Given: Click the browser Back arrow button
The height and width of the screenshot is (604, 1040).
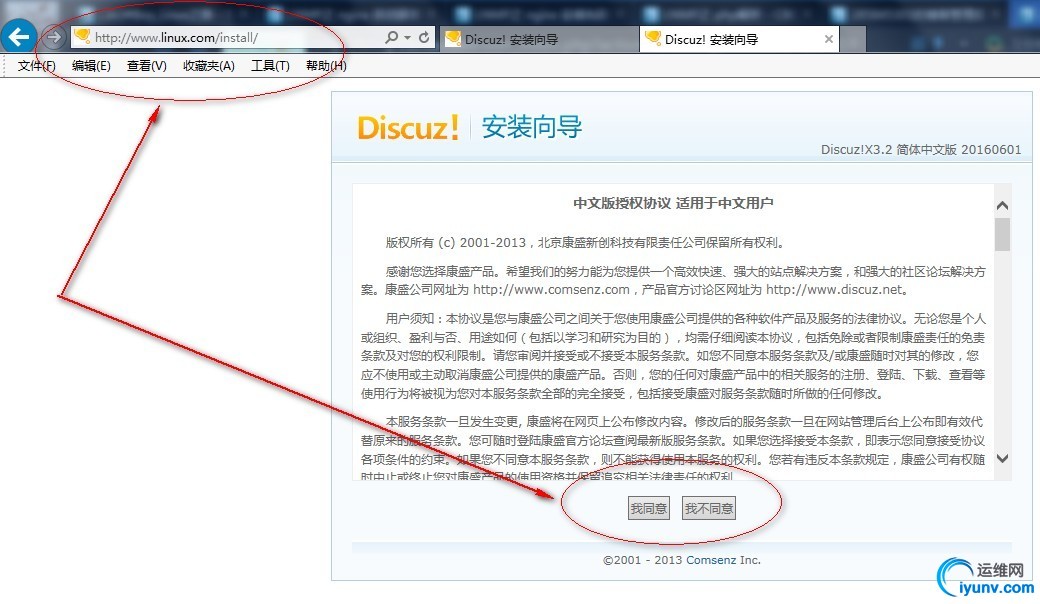Looking at the screenshot, I should tap(19, 36).
